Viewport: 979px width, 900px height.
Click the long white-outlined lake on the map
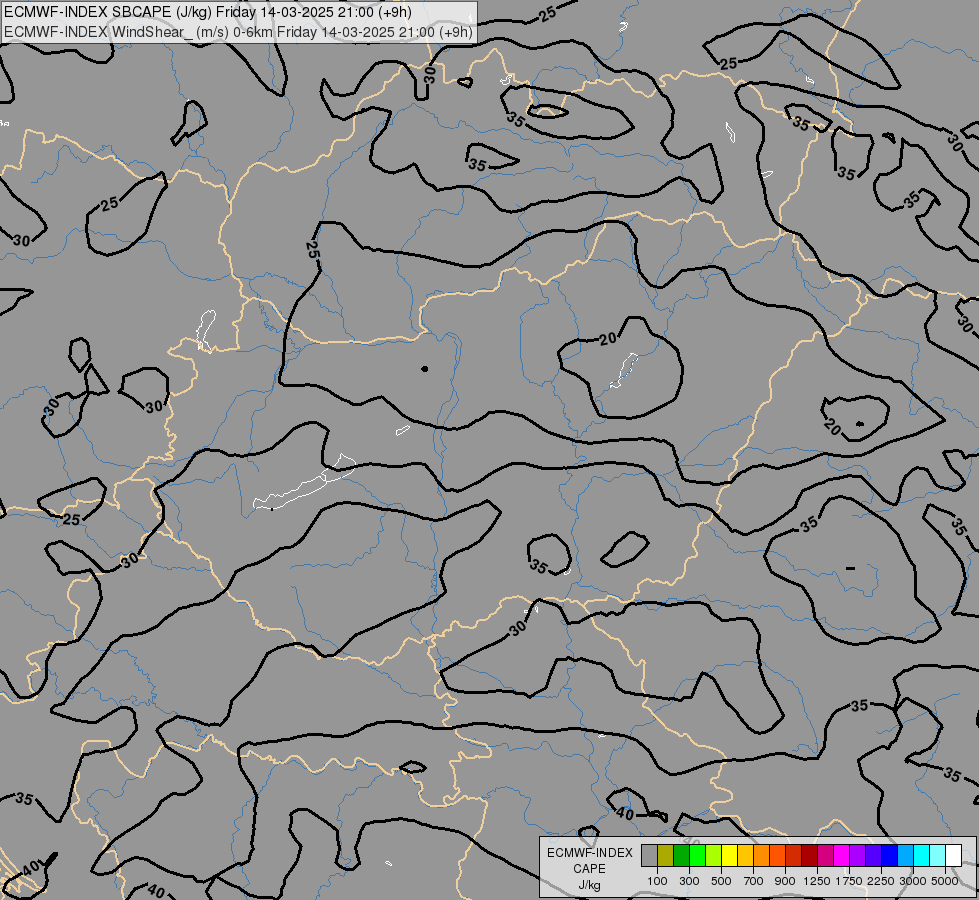[x=305, y=483]
